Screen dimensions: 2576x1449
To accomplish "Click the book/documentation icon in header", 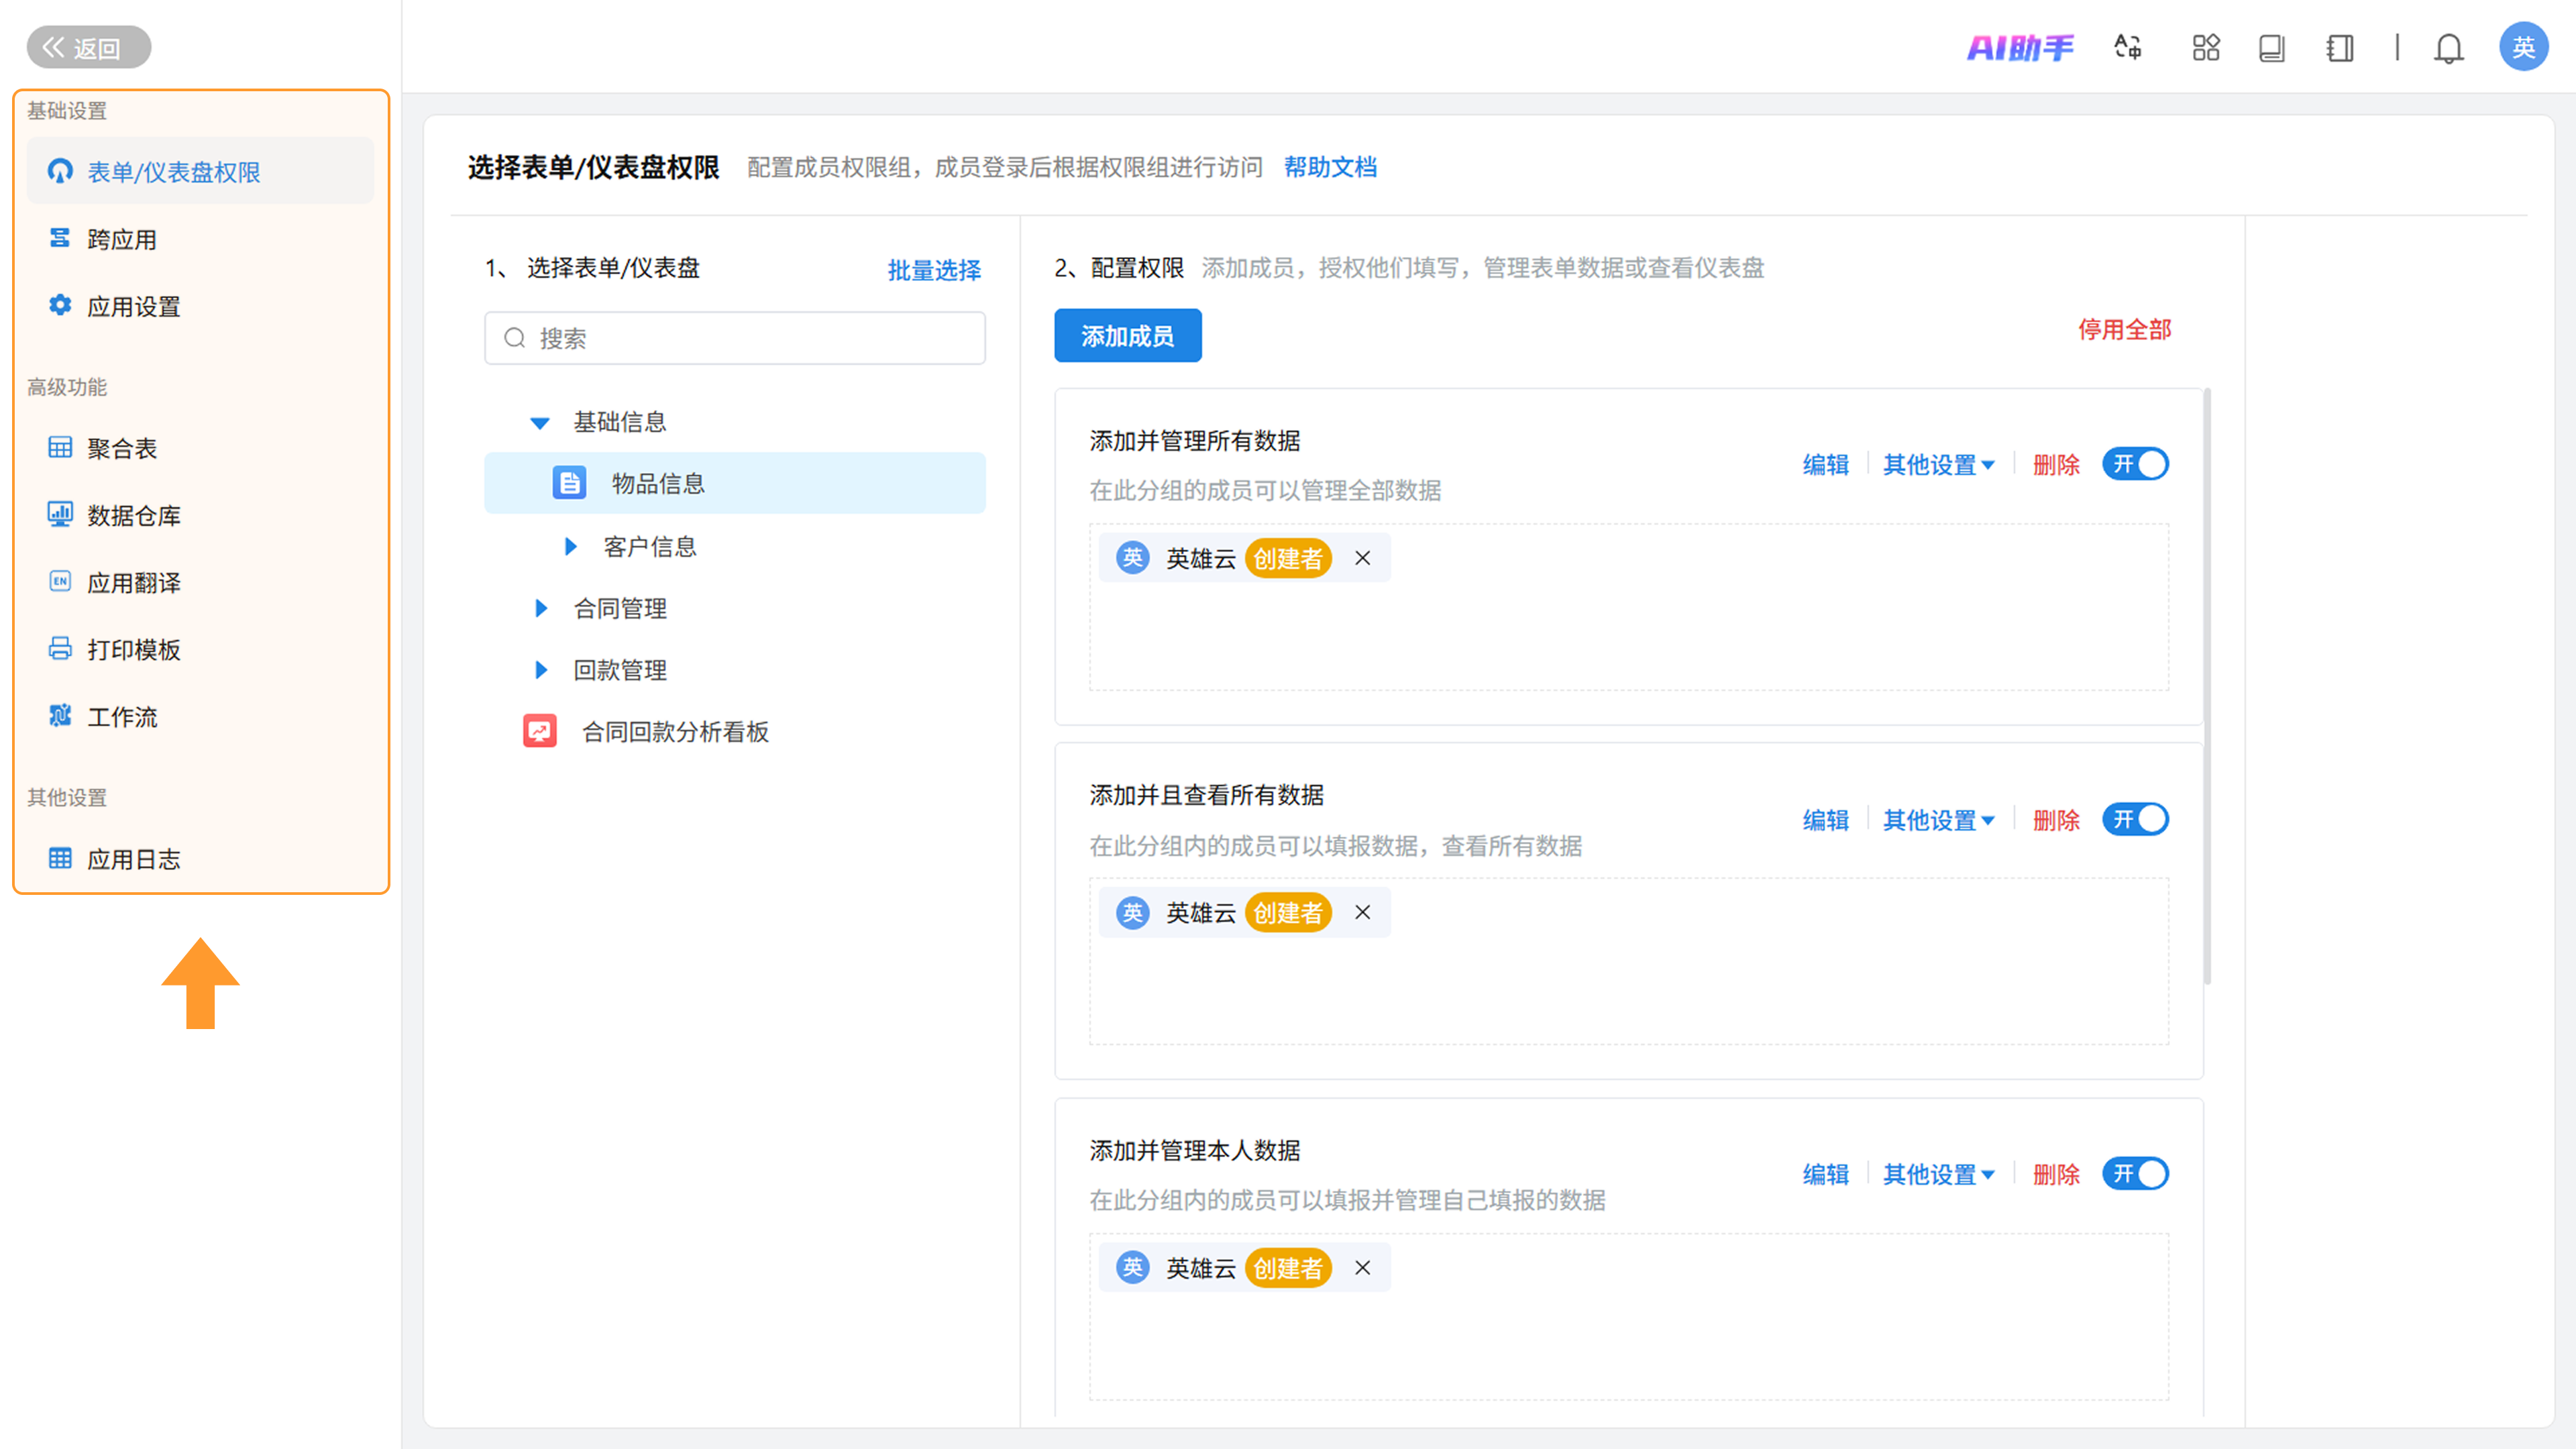I will [x=2271, y=48].
